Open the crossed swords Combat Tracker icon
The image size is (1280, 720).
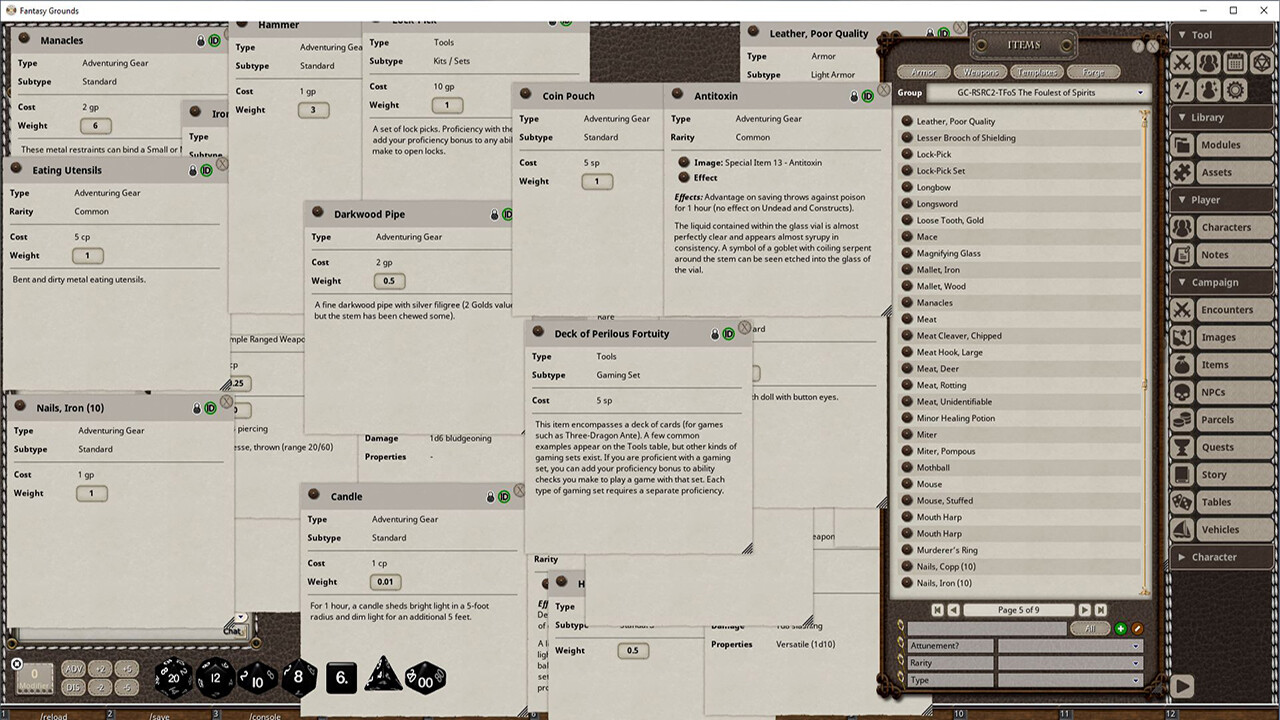[1183, 61]
